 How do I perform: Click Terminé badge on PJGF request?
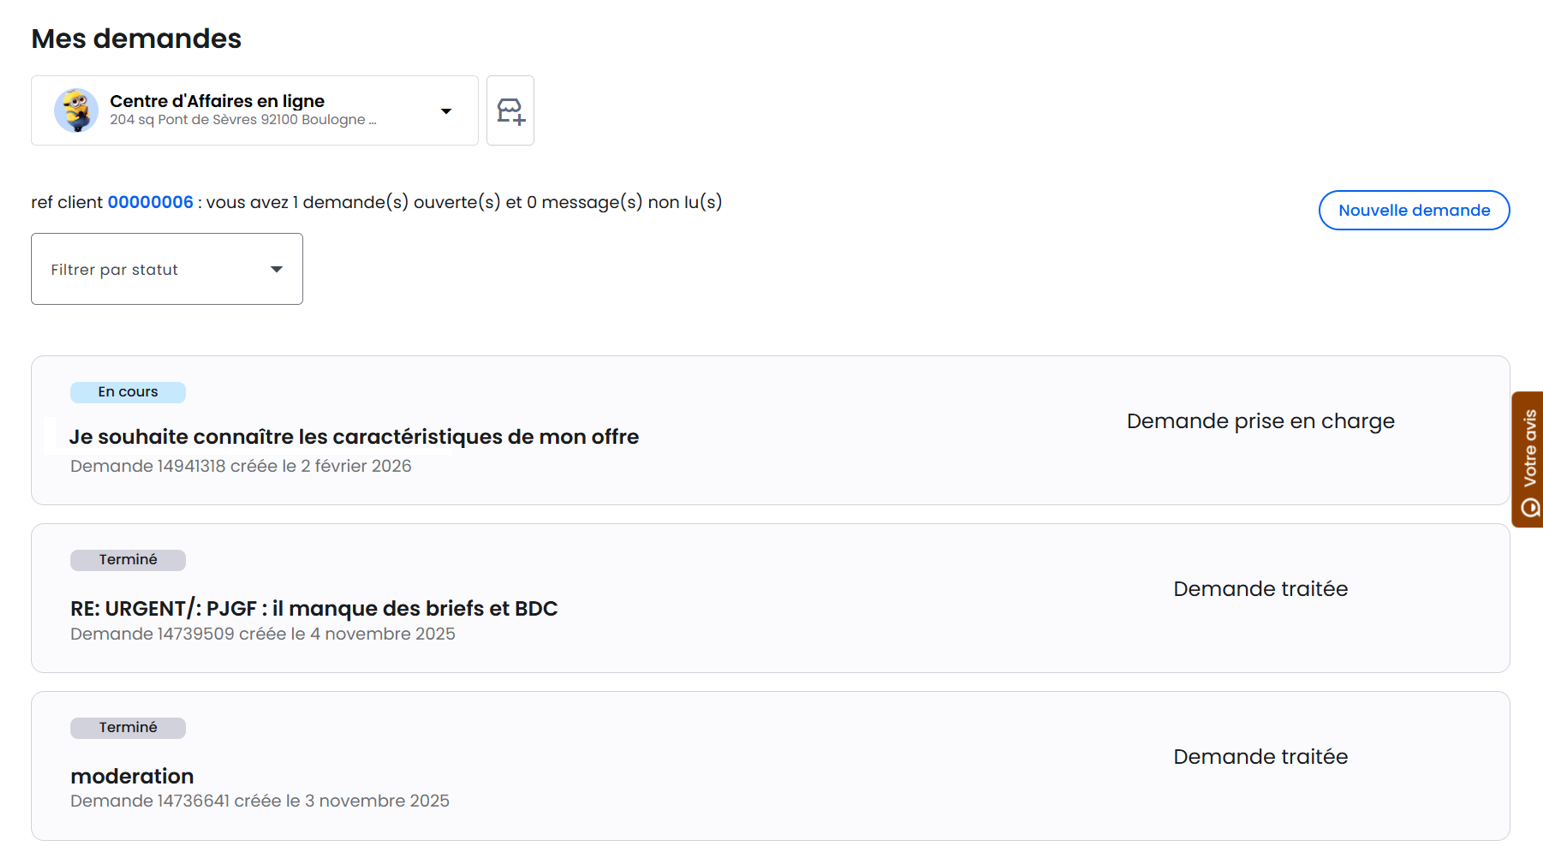128,560
